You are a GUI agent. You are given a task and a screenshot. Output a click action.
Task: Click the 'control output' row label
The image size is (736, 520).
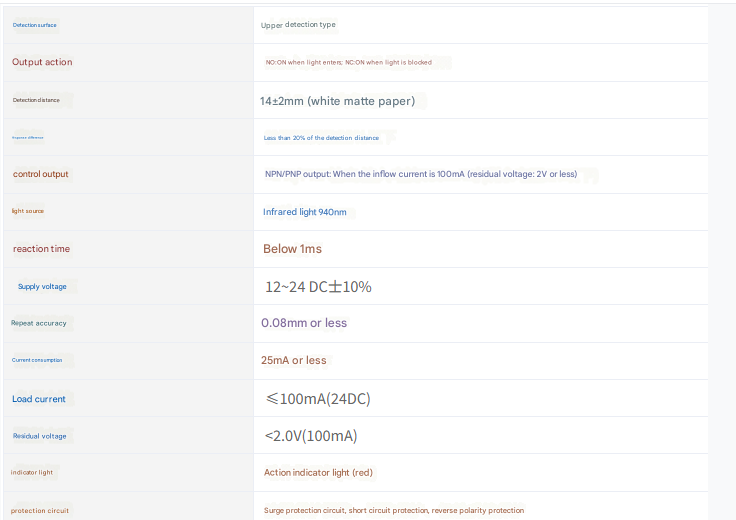click(x=41, y=174)
